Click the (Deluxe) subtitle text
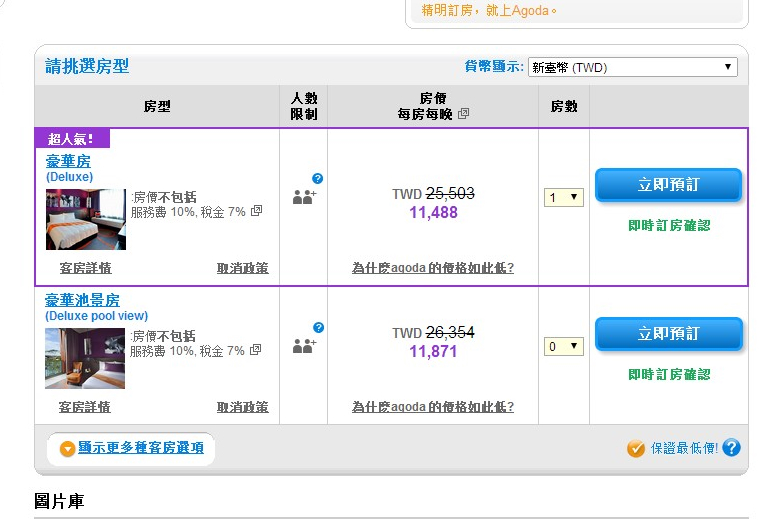 pyautogui.click(x=70, y=177)
